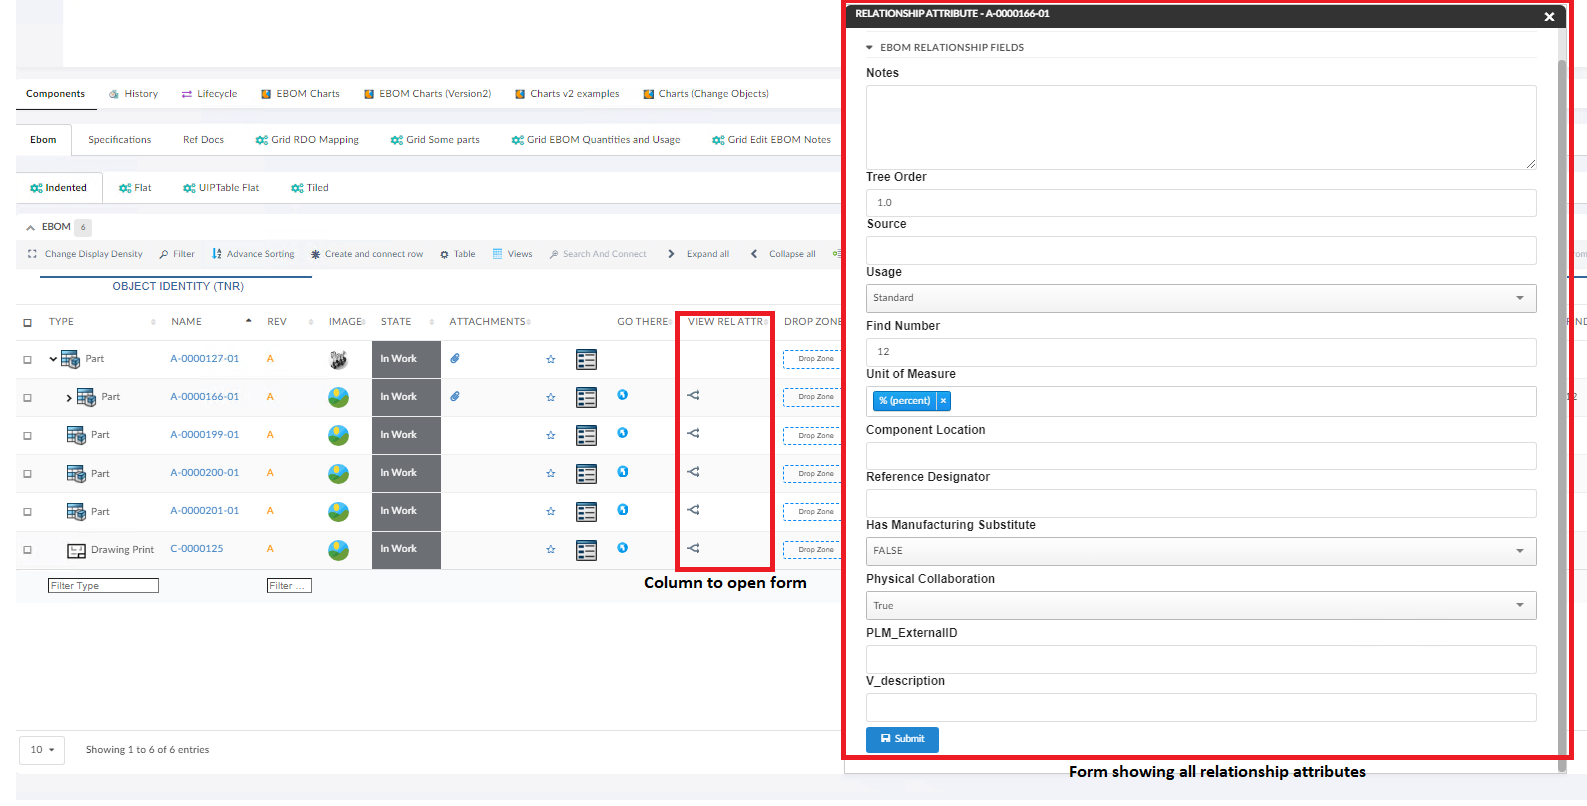Tick the Drawing Print C-0000125 checkbox
Image resolution: width=1587 pixels, height=806 pixels.
coord(28,550)
